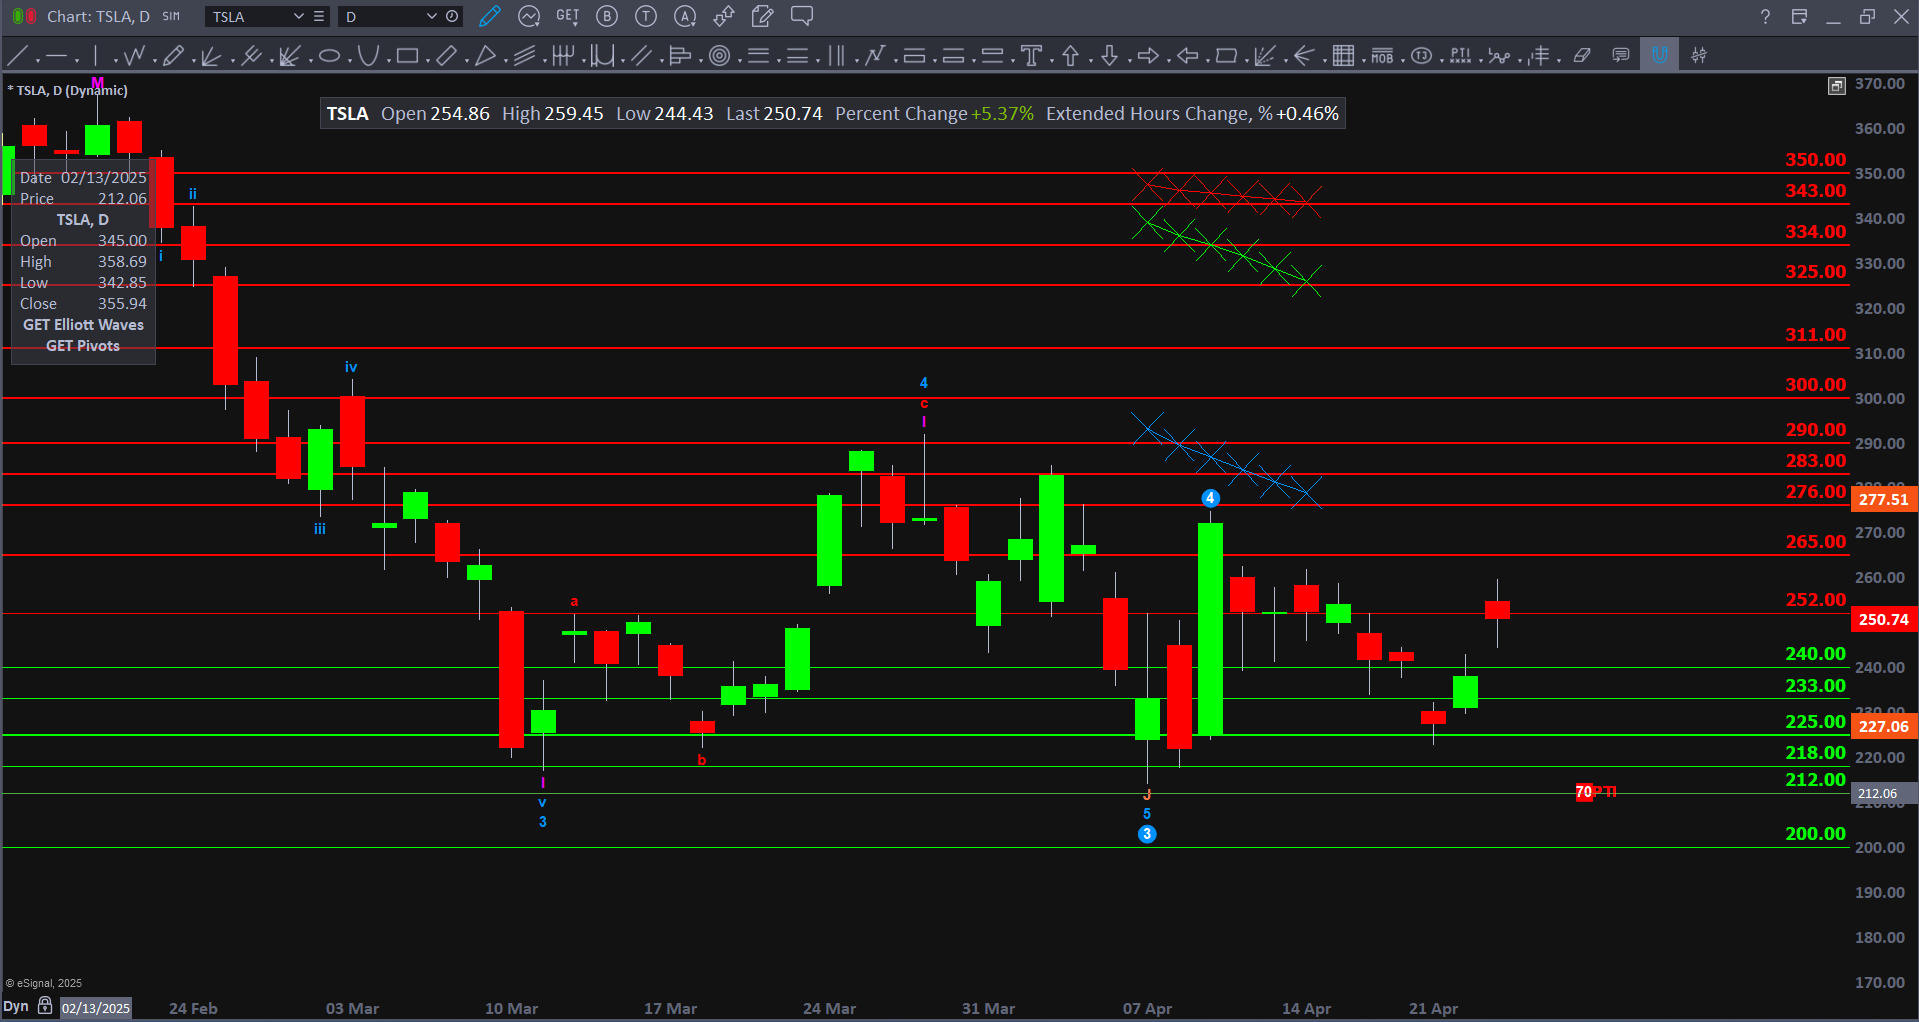Select the rectangle drawing tool

[x=407, y=56]
